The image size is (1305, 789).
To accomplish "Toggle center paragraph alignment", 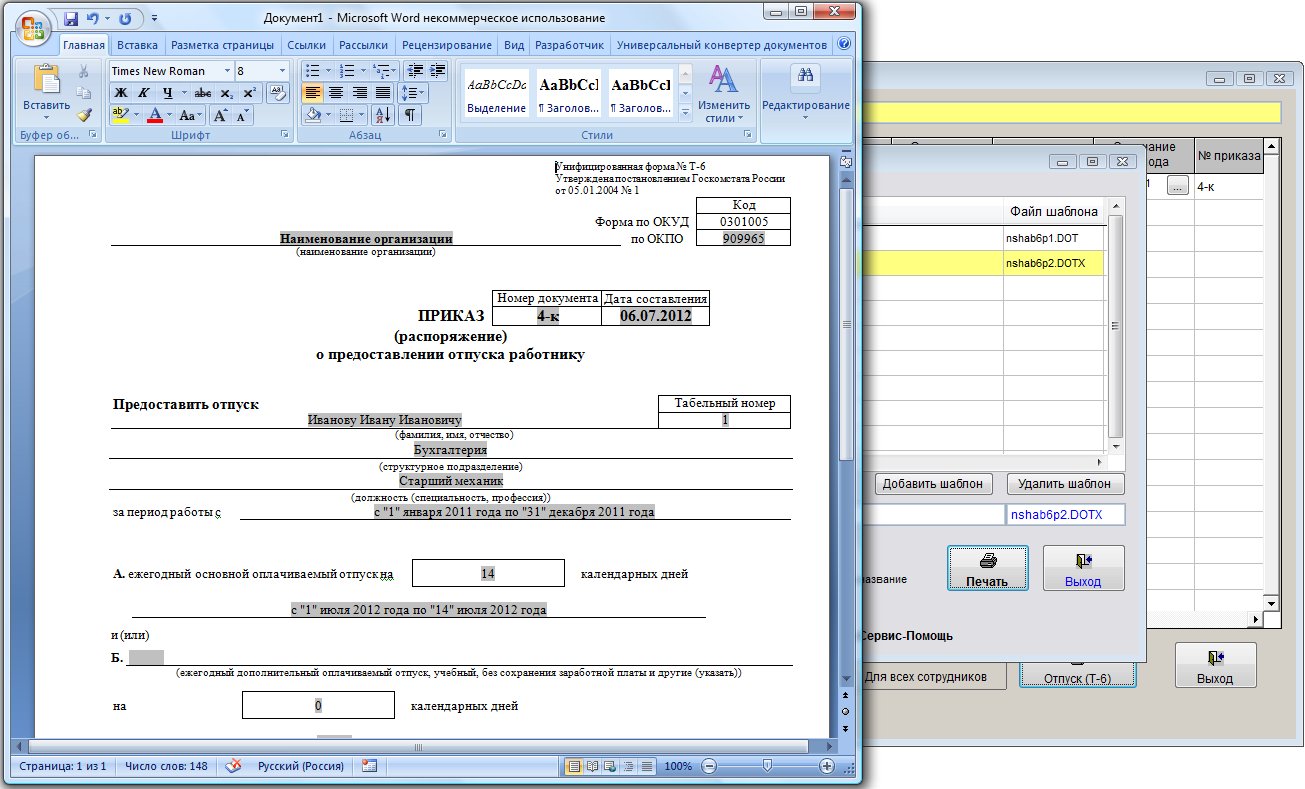I will 336,93.
